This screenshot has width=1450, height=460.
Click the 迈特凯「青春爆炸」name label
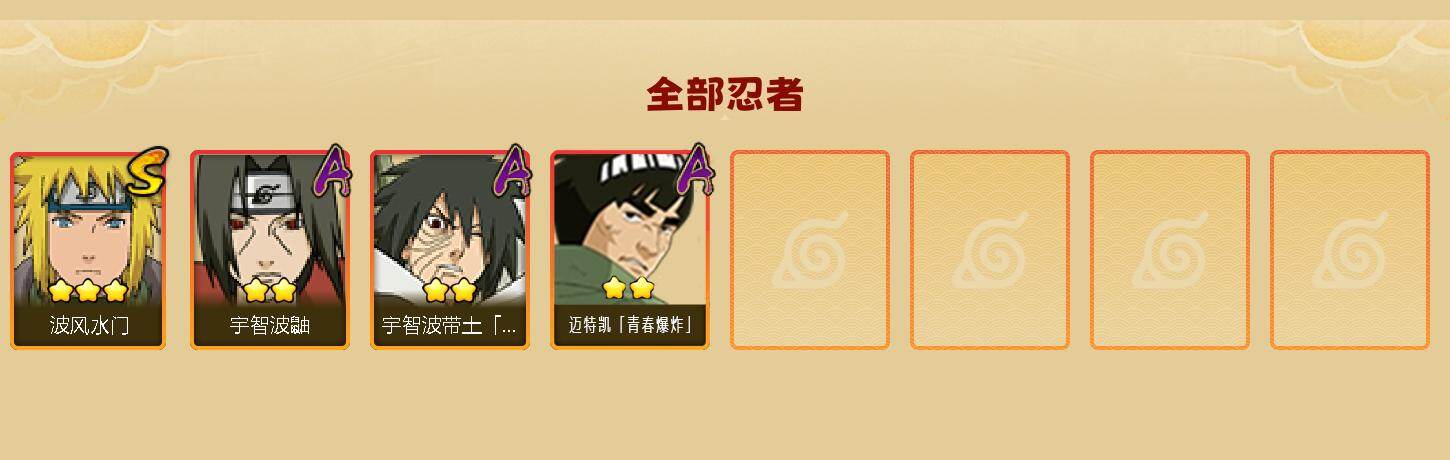630,325
